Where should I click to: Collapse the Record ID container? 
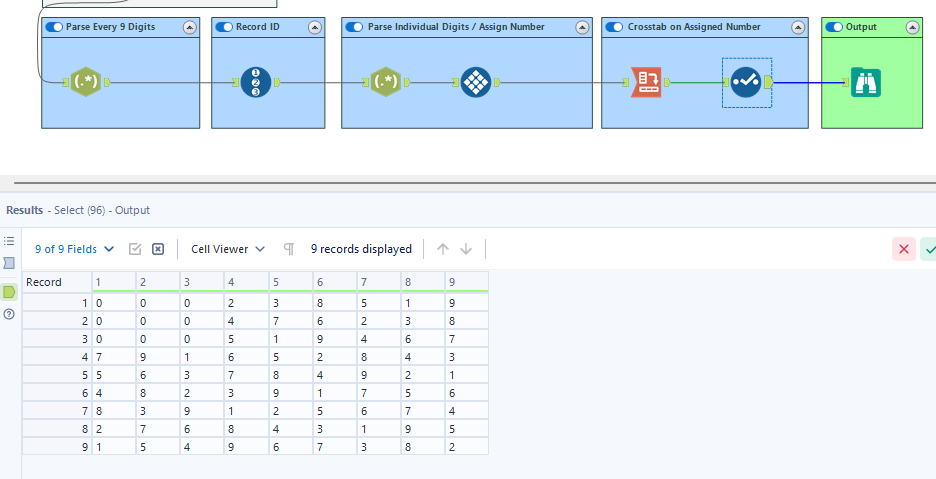[x=315, y=27]
